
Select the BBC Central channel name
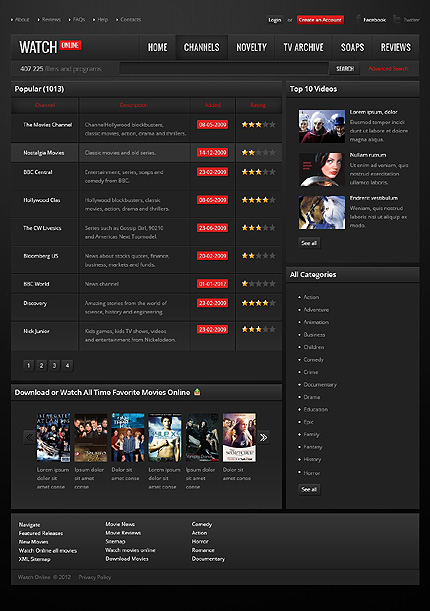[x=38, y=172]
